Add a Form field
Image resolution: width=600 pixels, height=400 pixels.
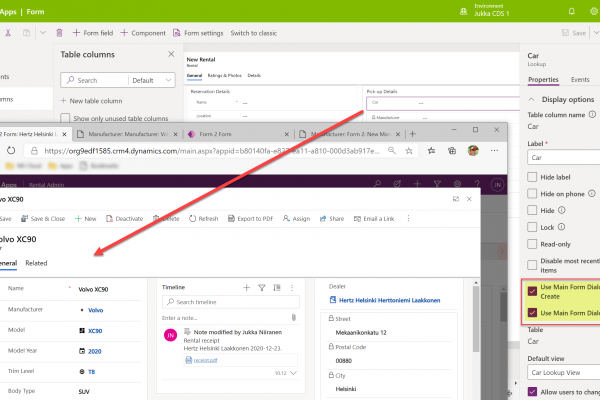pos(93,33)
